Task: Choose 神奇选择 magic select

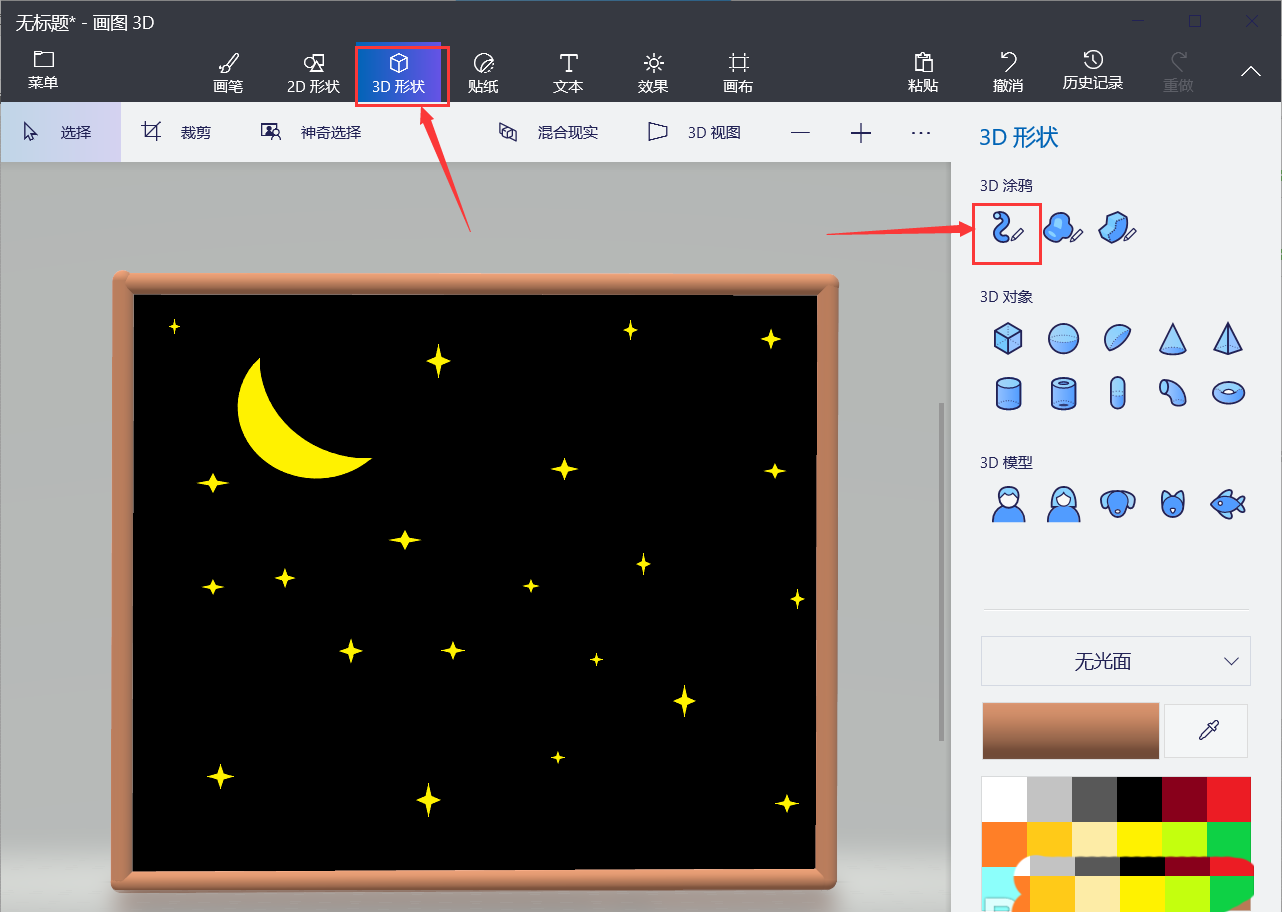Action: [311, 132]
